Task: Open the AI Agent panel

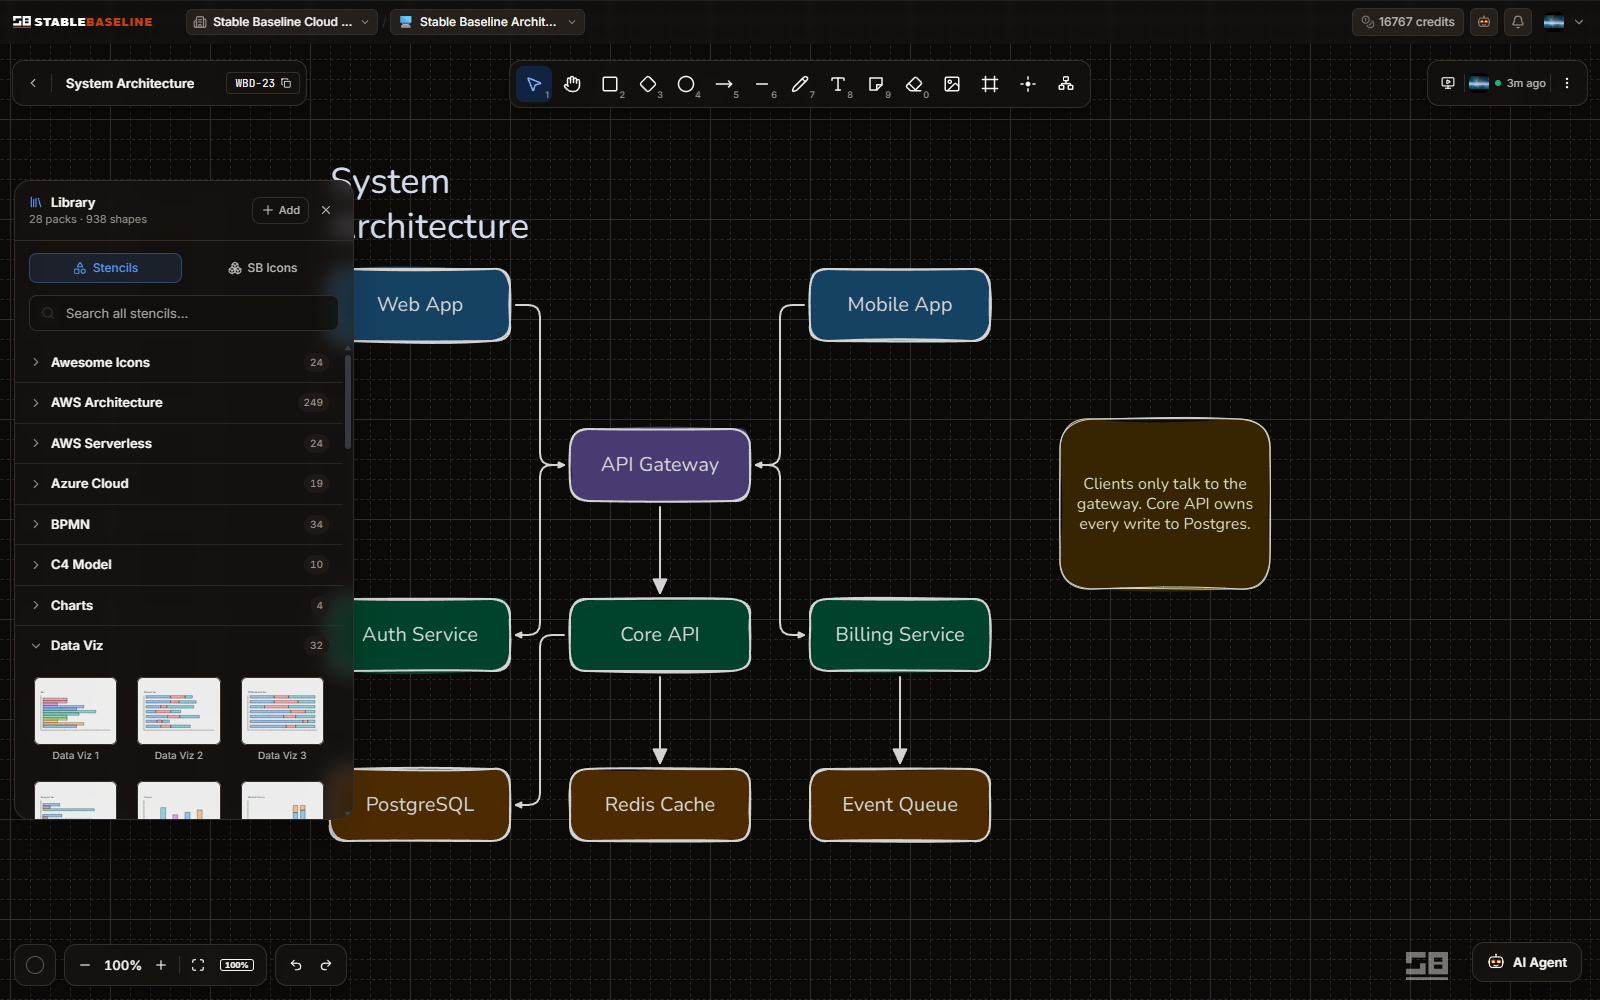Action: tap(1527, 962)
